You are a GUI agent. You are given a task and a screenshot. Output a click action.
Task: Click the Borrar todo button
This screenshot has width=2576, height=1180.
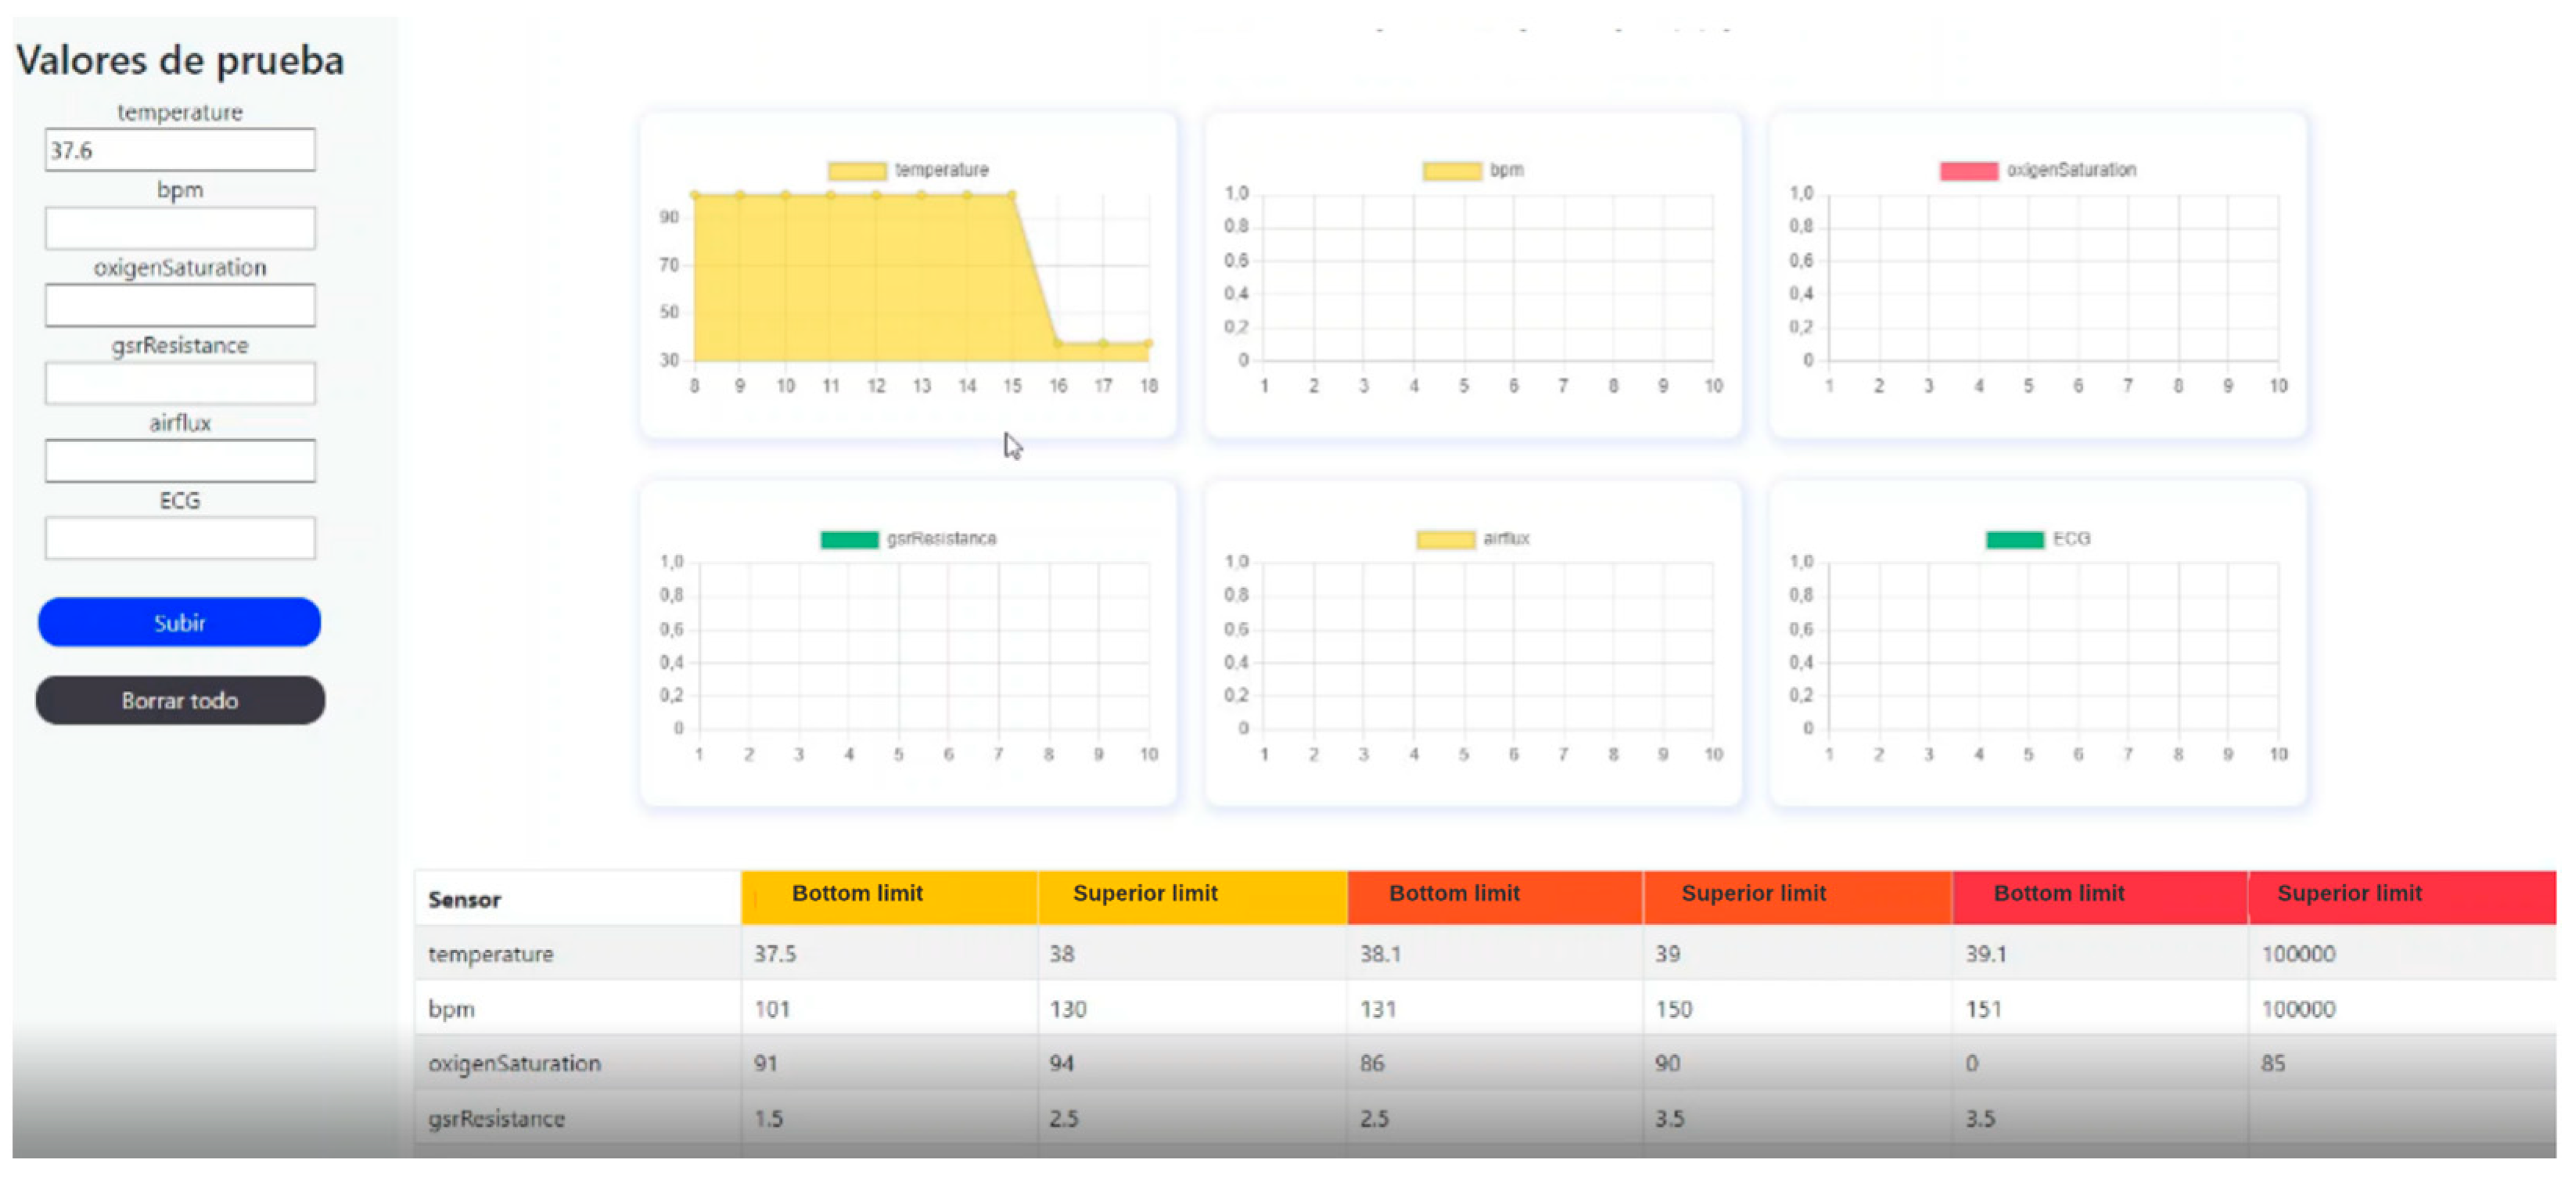pyautogui.click(x=180, y=700)
